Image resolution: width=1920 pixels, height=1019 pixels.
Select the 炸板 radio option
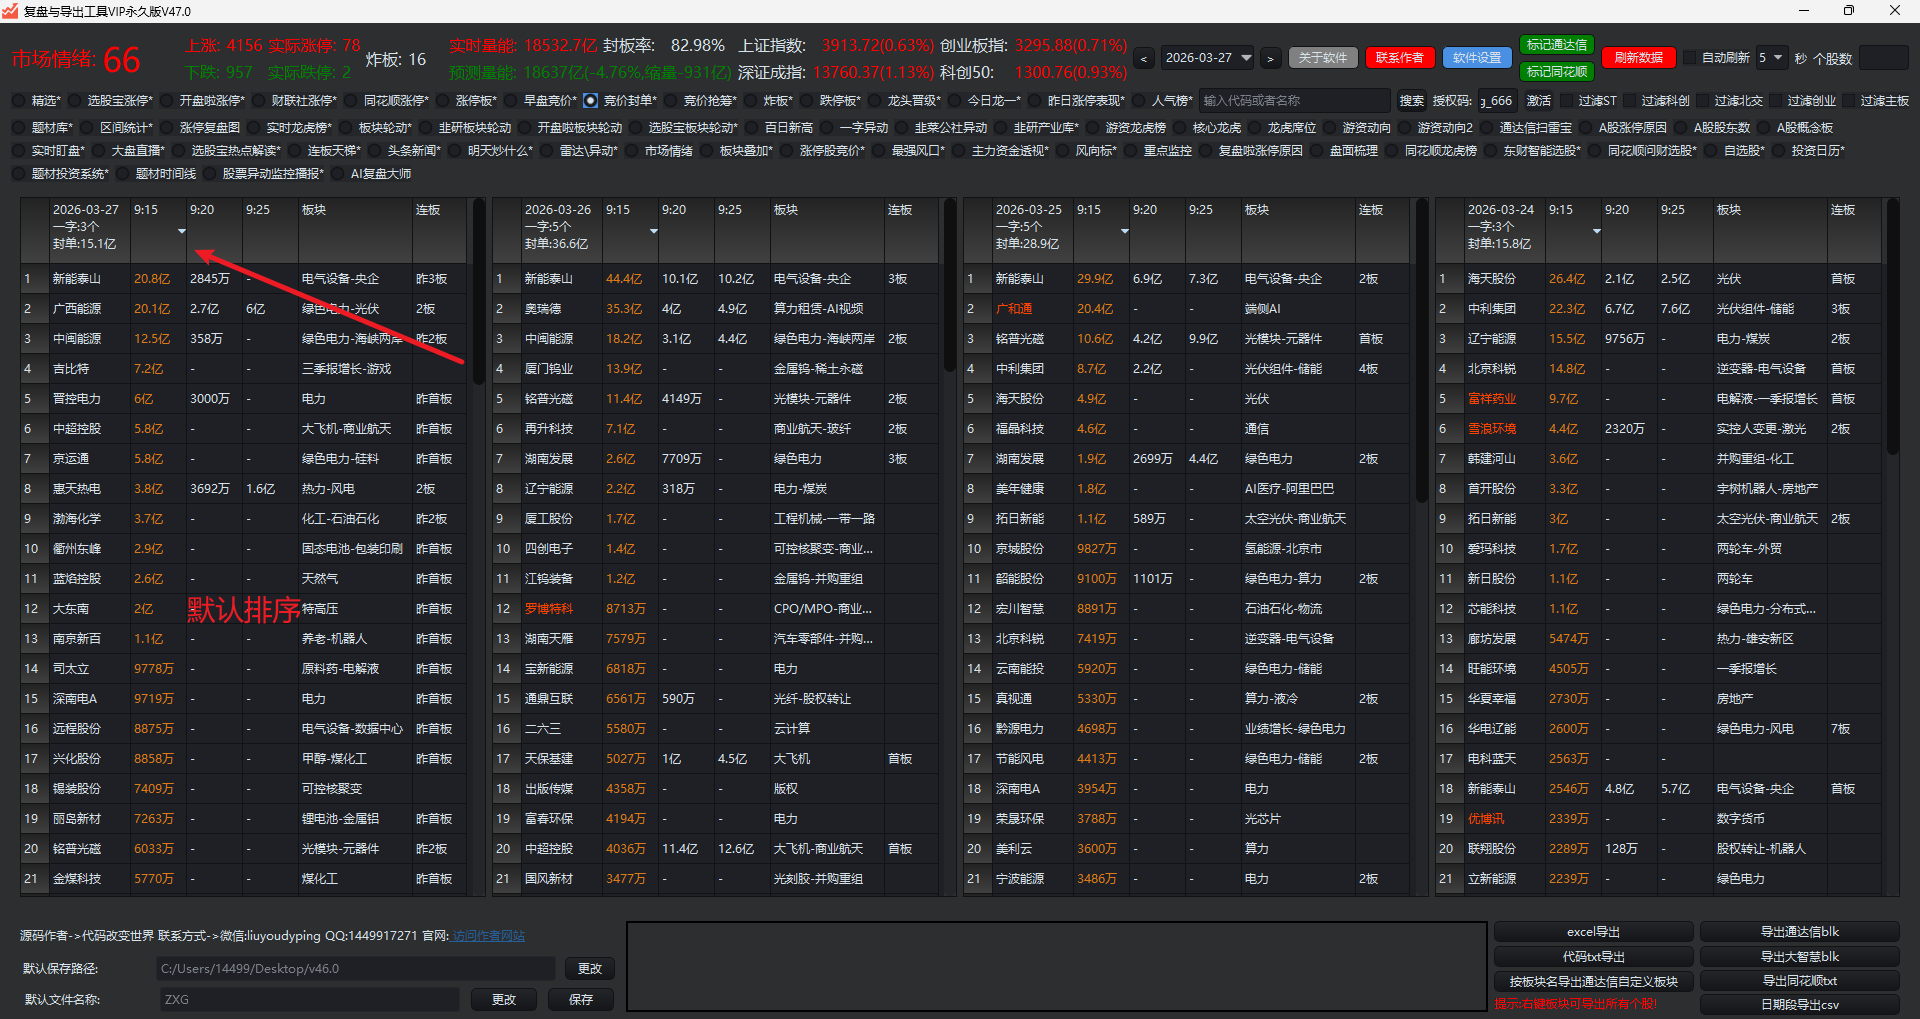coord(751,101)
